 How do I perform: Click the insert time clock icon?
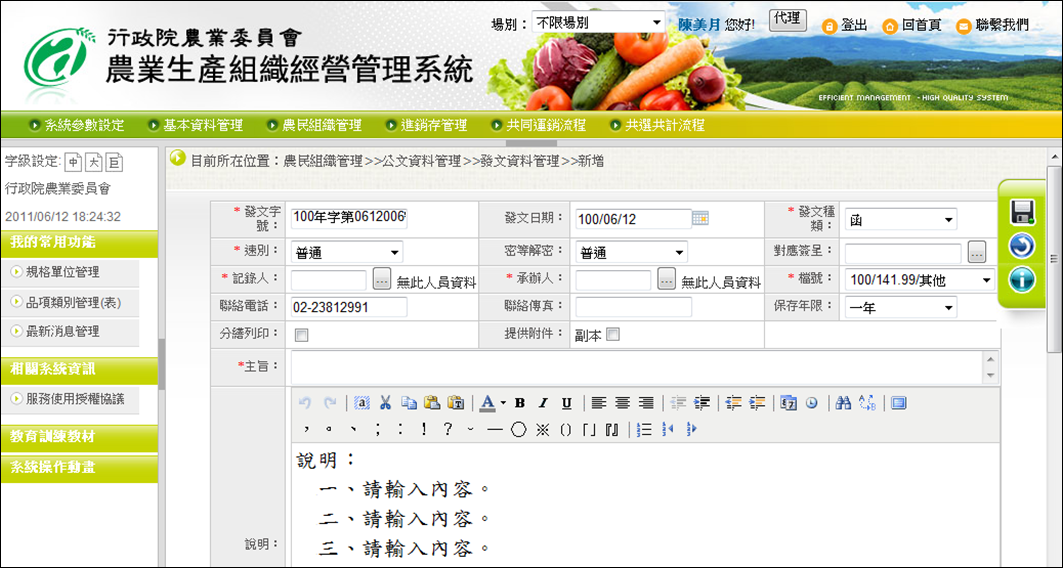[811, 403]
